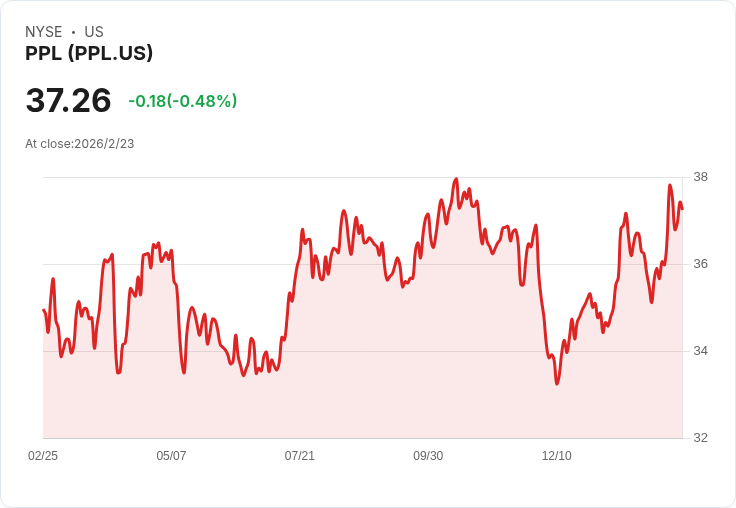
Task: Click the rightmost end of the price line
Action: 682,208
